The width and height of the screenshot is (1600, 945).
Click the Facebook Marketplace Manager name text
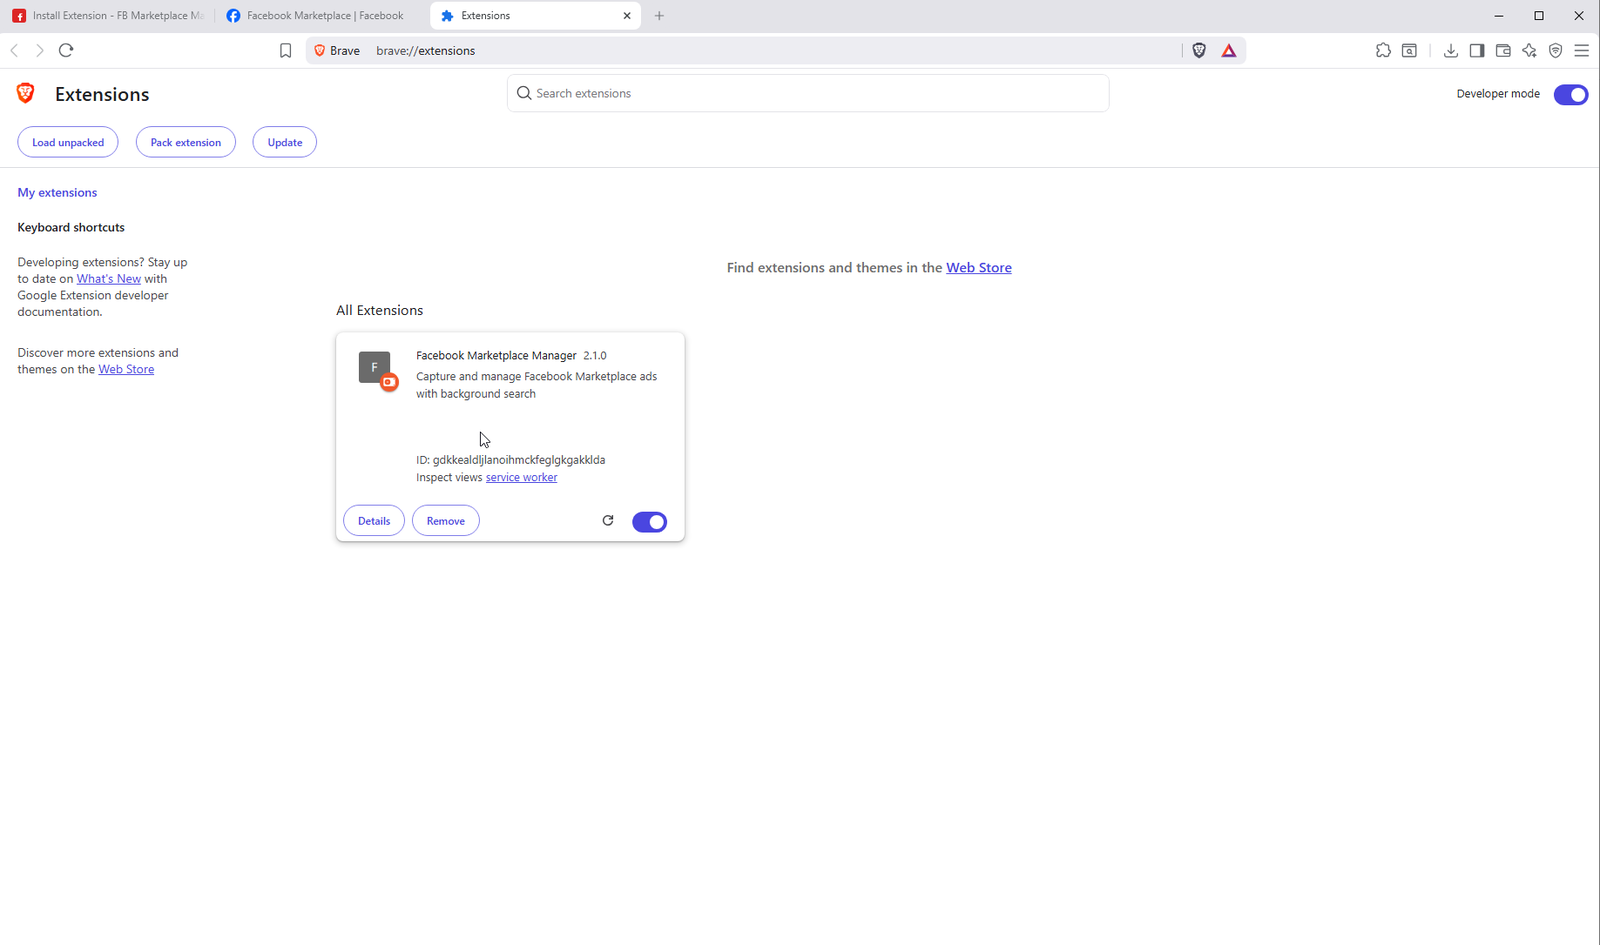point(496,355)
